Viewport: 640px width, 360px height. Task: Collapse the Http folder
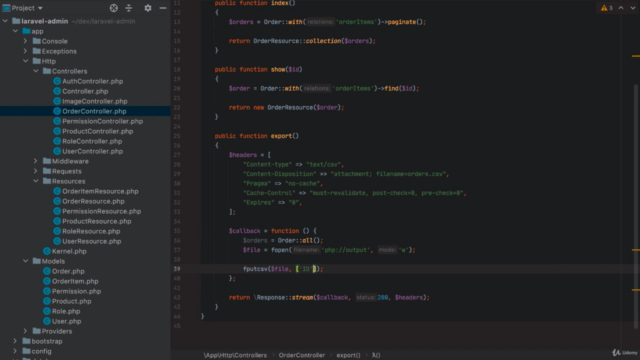click(x=25, y=61)
